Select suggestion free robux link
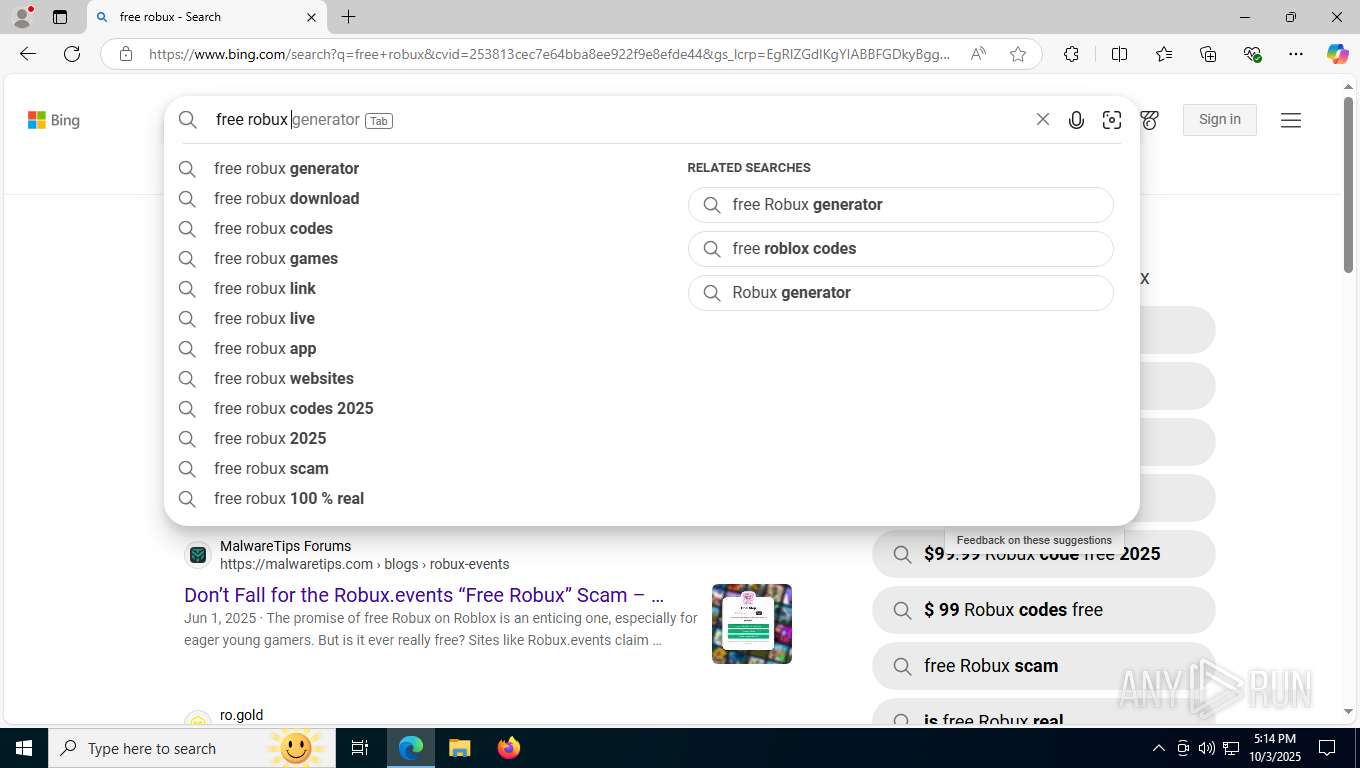Viewport: 1360px width, 768px height. coord(265,289)
